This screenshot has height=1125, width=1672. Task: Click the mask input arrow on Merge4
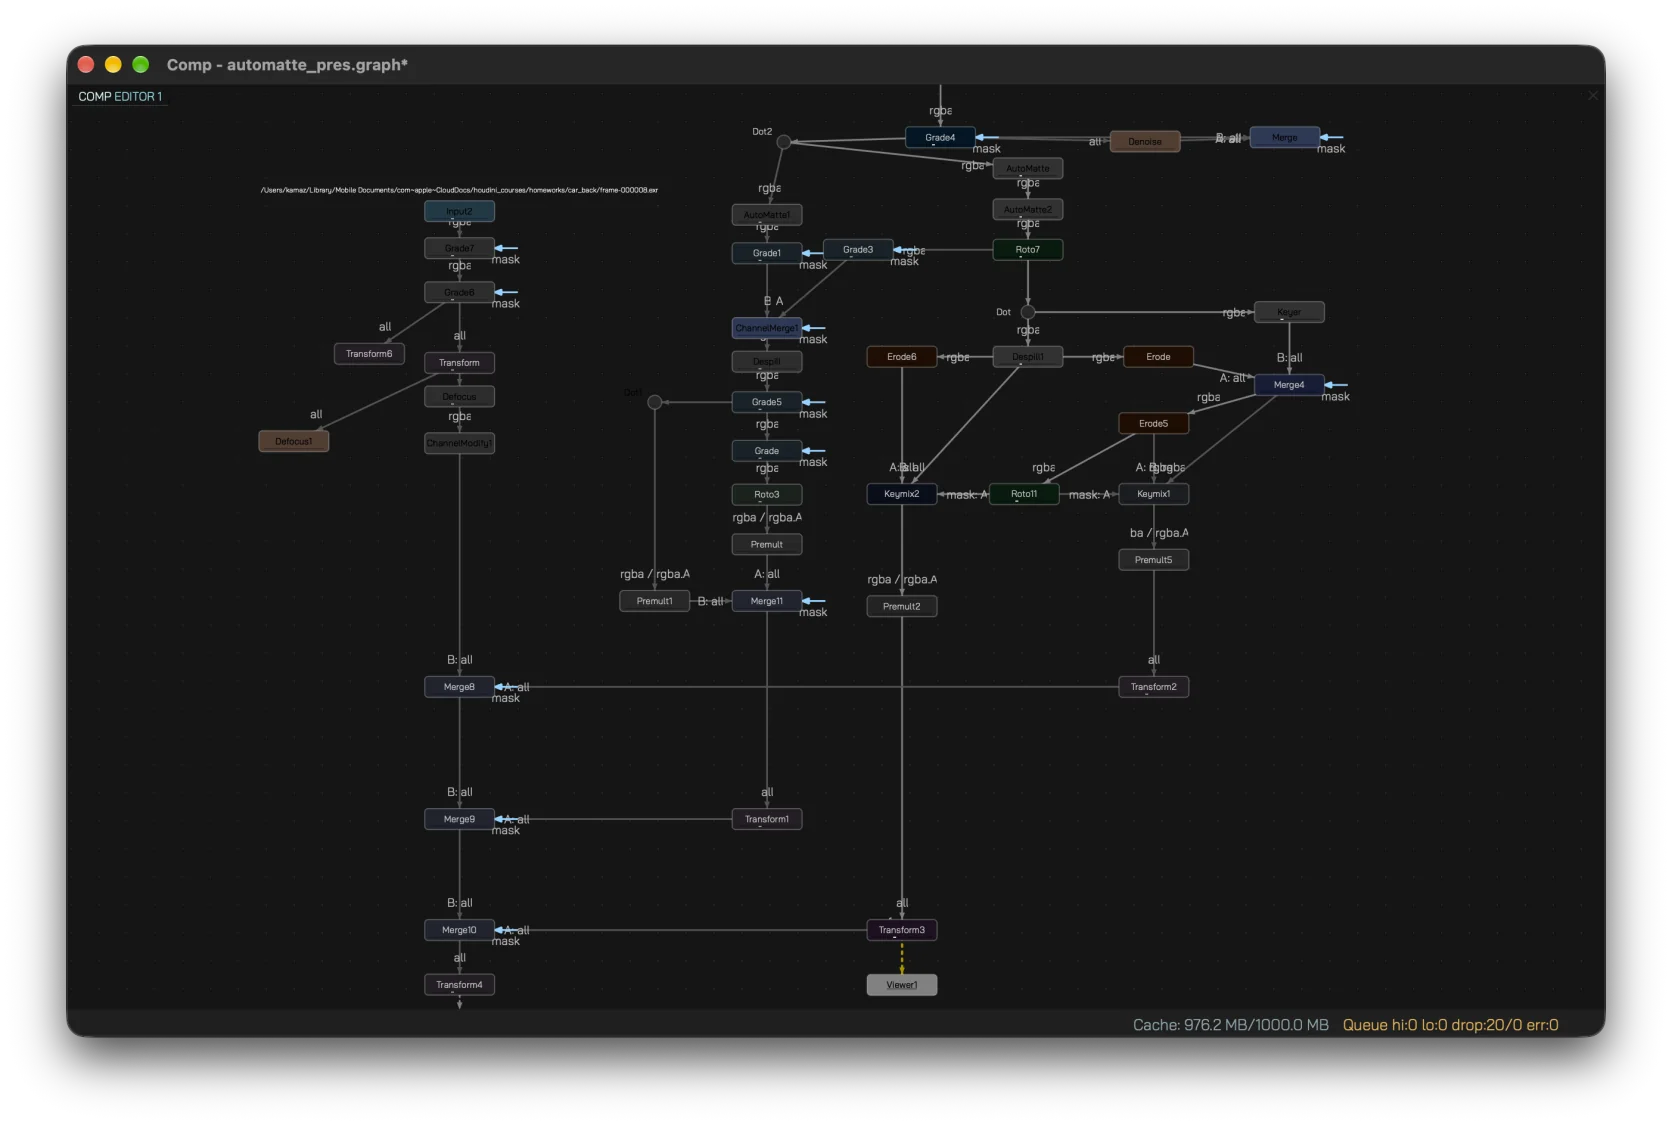(x=1337, y=385)
